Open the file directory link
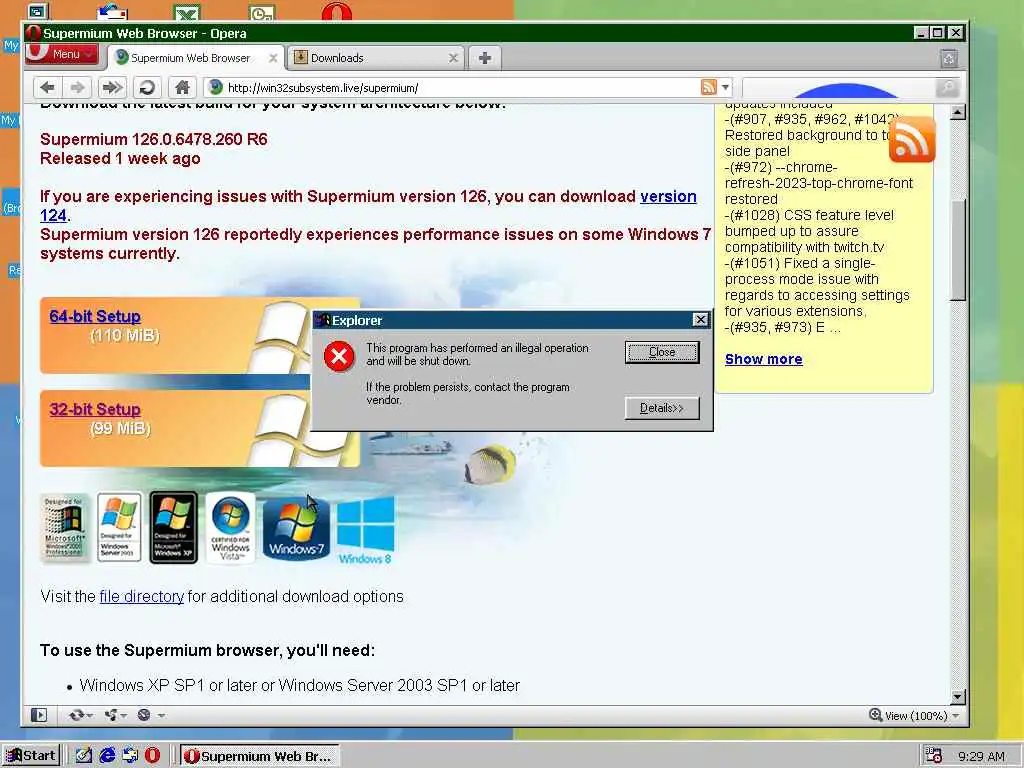The image size is (1024, 768). [142, 596]
